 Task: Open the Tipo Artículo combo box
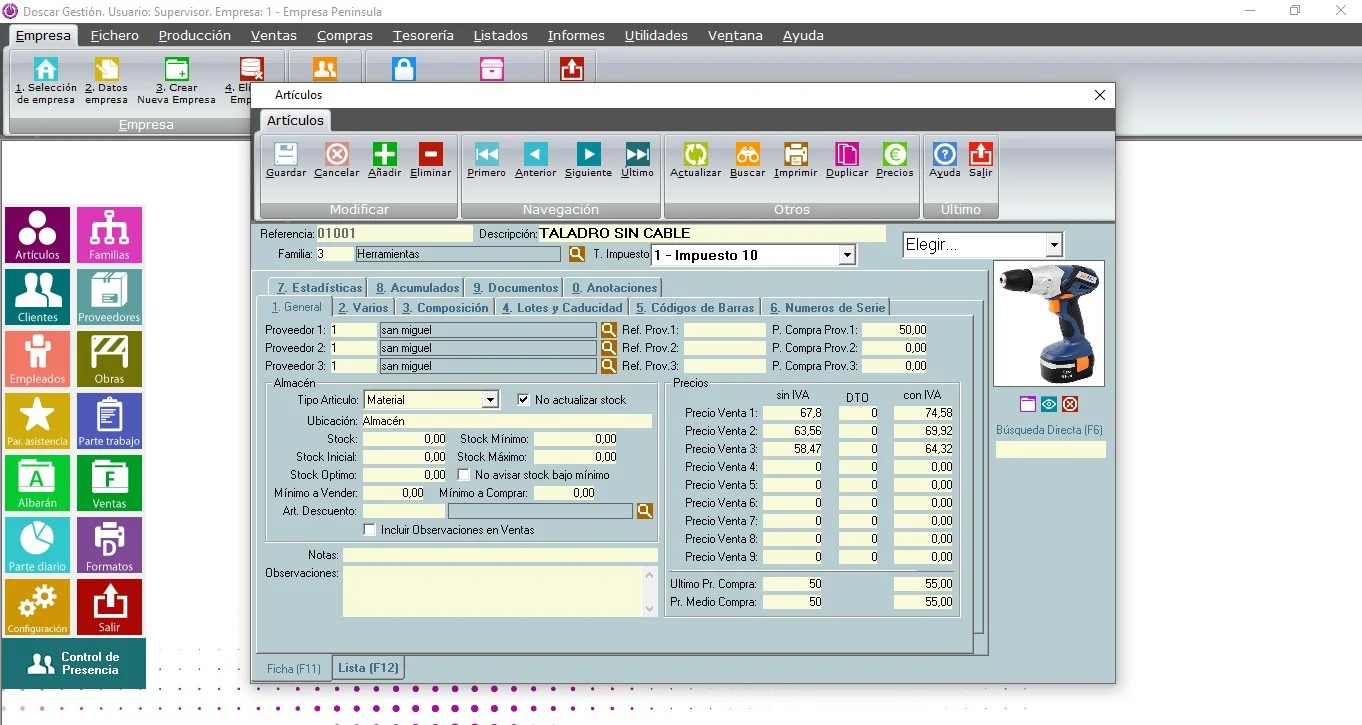(x=490, y=400)
